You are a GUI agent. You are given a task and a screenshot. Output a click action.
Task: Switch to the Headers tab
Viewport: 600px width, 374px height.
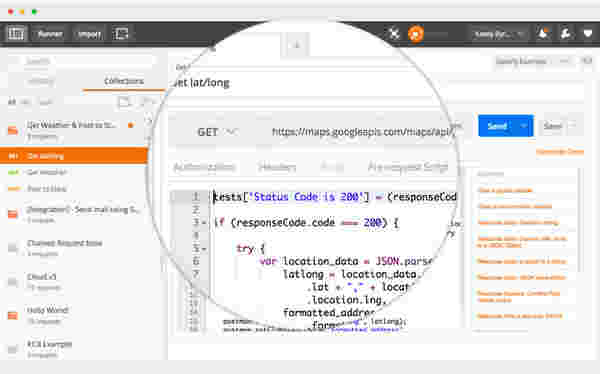(277, 167)
